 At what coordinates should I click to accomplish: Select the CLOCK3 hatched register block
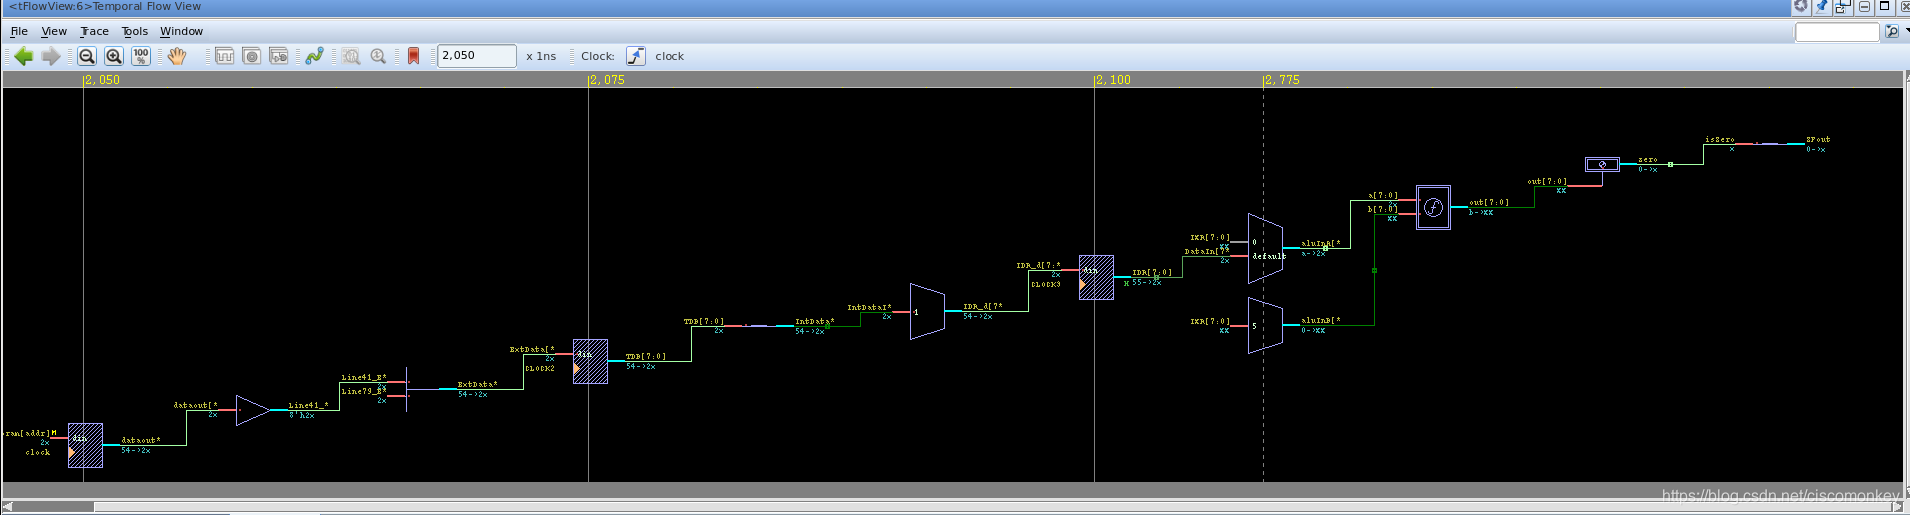[x=1096, y=278]
